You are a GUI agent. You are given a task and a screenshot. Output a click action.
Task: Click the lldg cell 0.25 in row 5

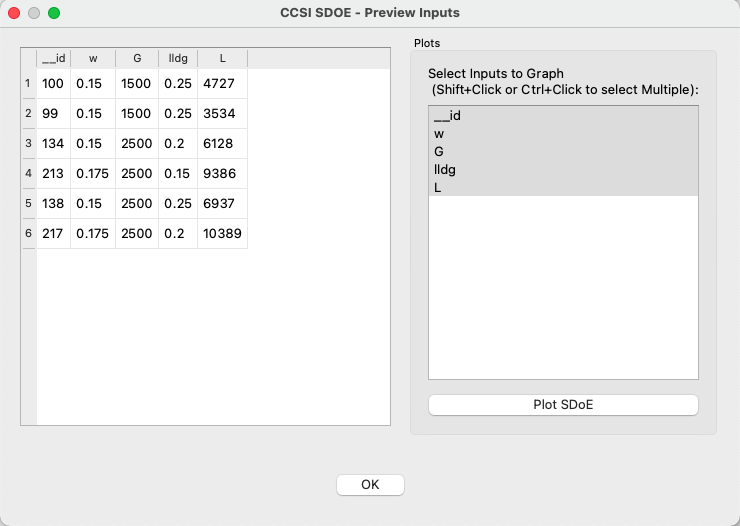click(x=178, y=203)
